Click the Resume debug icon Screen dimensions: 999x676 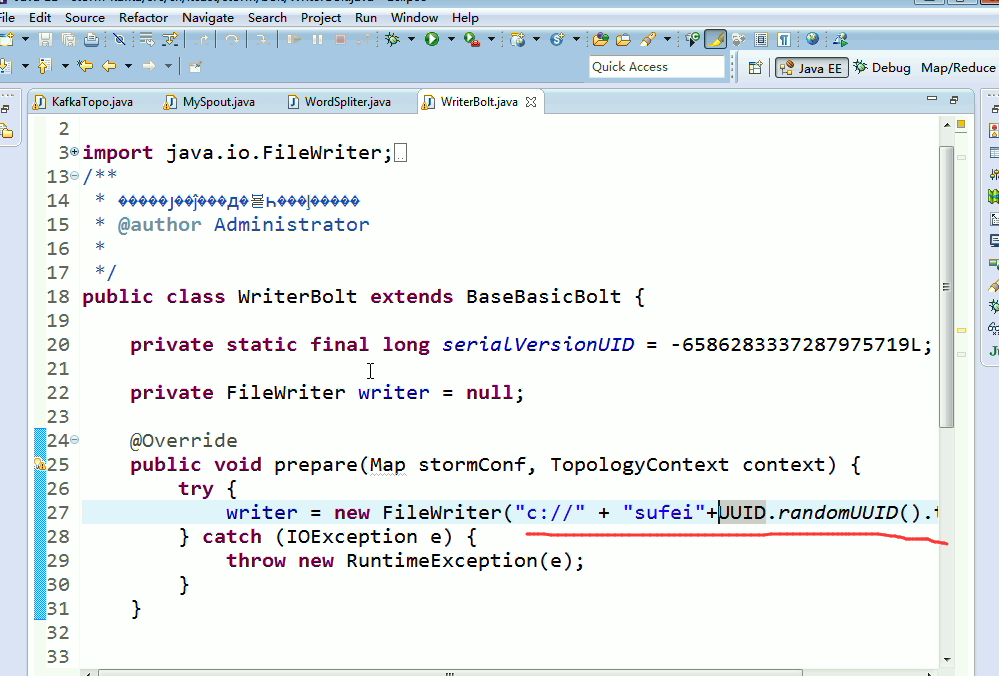(x=294, y=40)
